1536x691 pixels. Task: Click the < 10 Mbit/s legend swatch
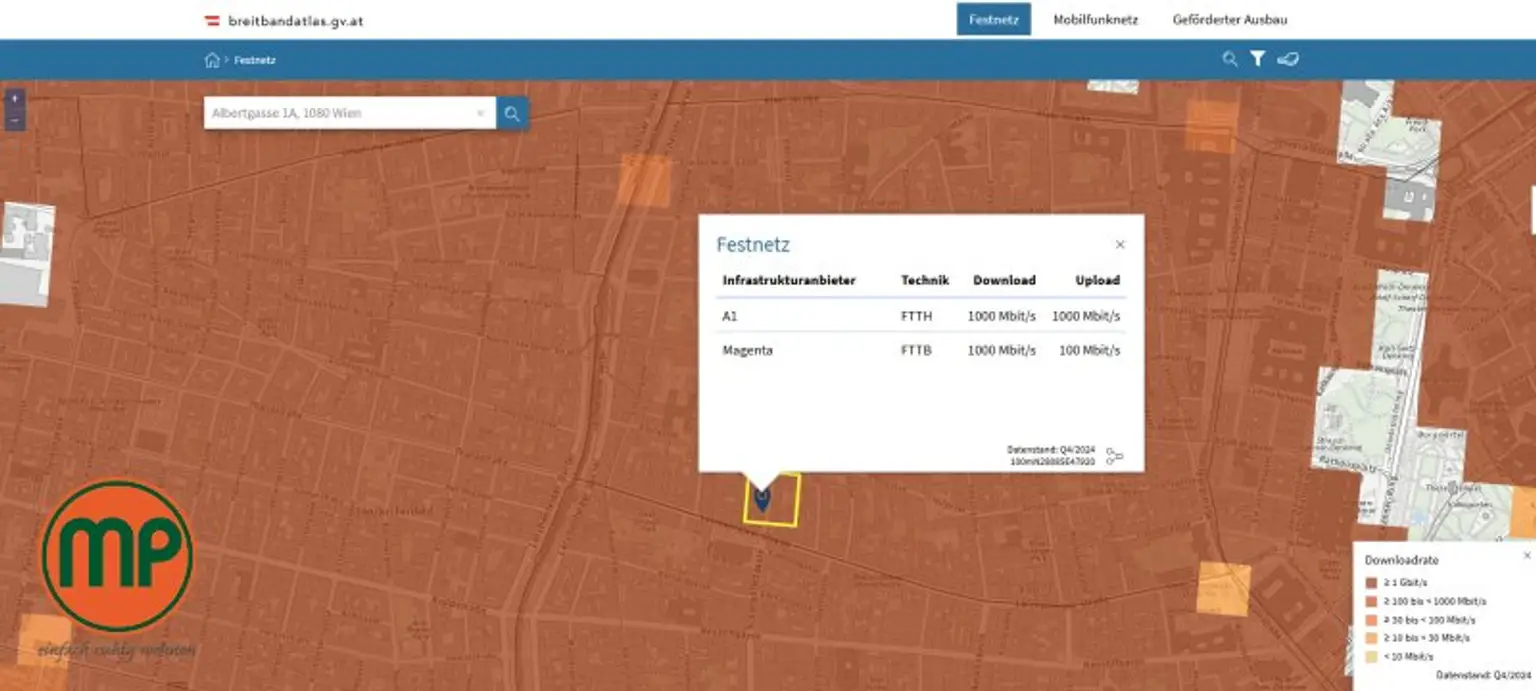[x=1372, y=656]
